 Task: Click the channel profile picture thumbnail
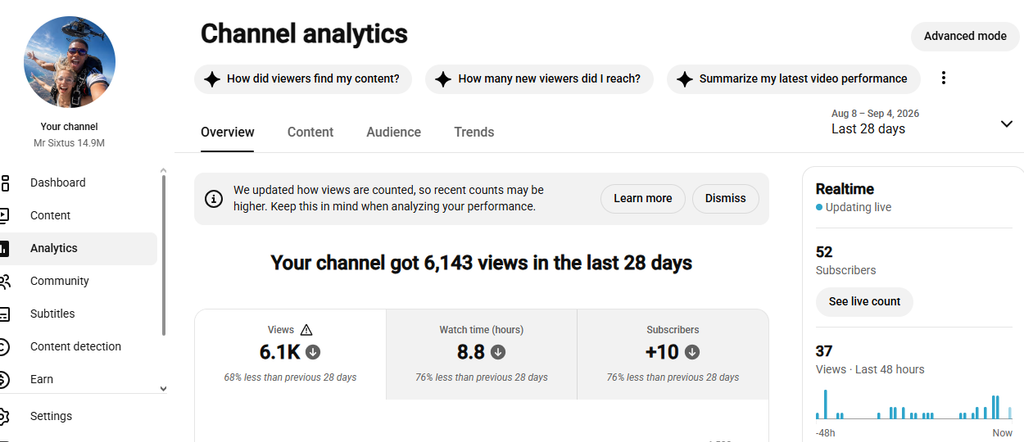click(70, 62)
